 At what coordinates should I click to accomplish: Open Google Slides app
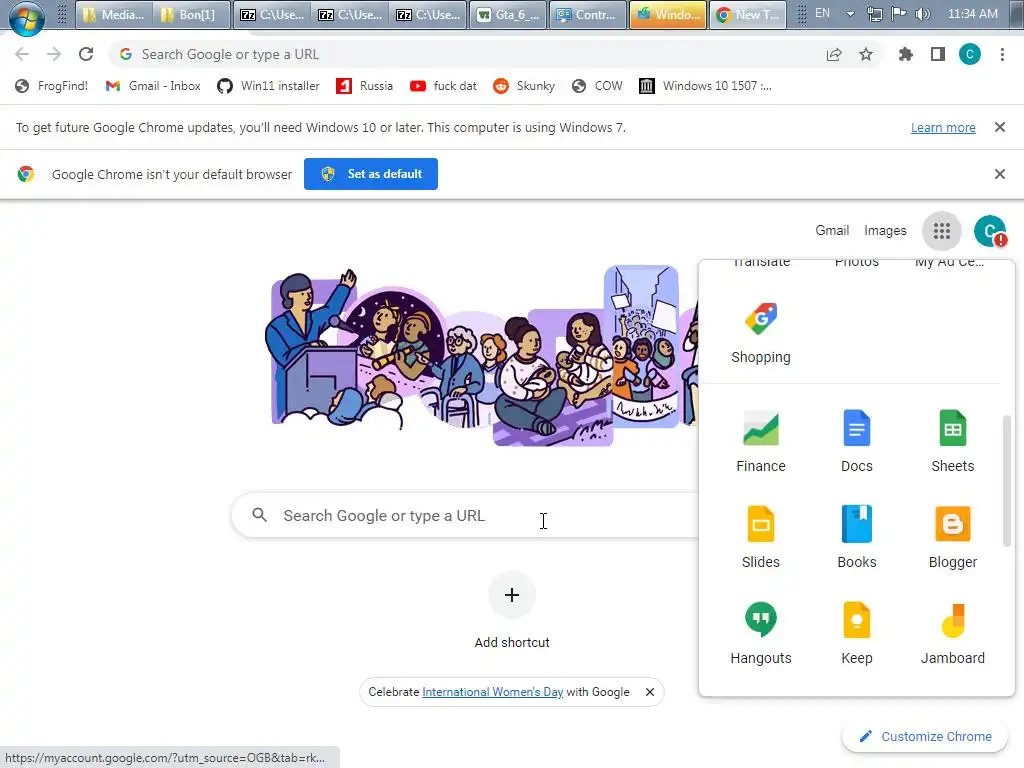761,537
